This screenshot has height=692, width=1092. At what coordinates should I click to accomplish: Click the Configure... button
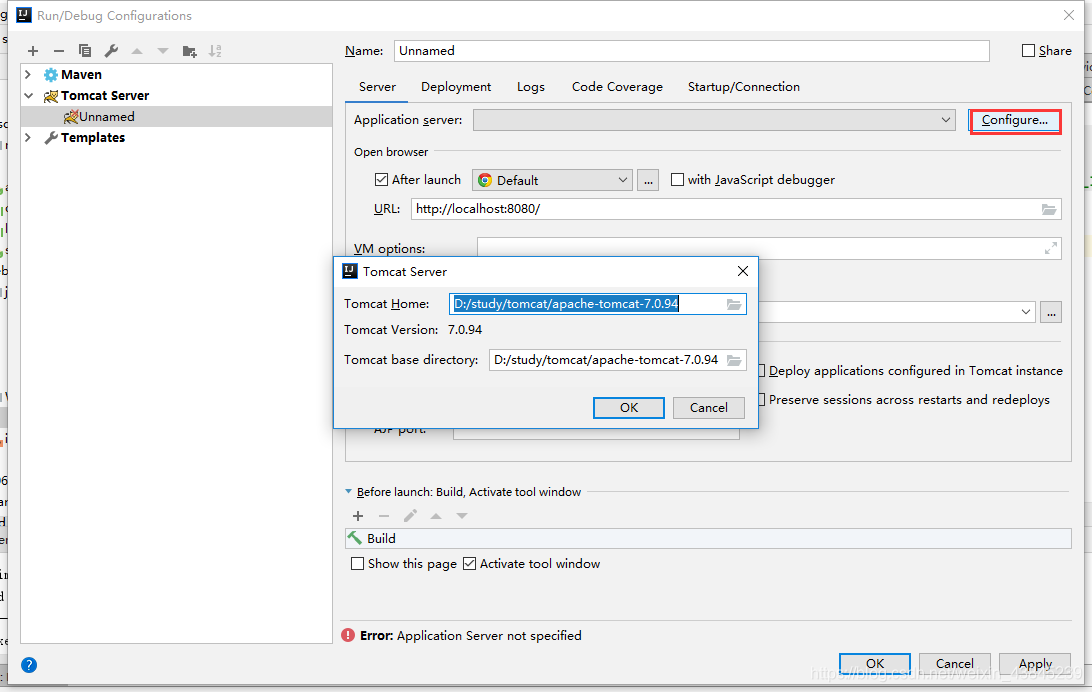(x=1015, y=120)
